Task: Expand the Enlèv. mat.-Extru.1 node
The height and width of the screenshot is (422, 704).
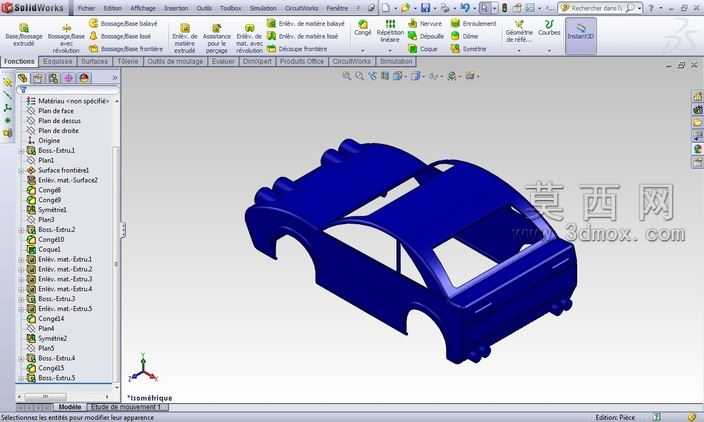Action: tap(21, 259)
